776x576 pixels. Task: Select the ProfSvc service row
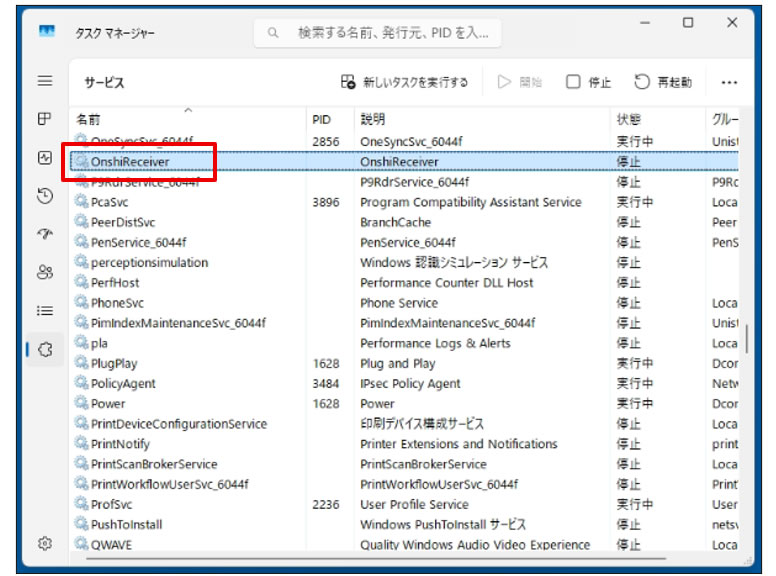pyautogui.click(x=404, y=504)
